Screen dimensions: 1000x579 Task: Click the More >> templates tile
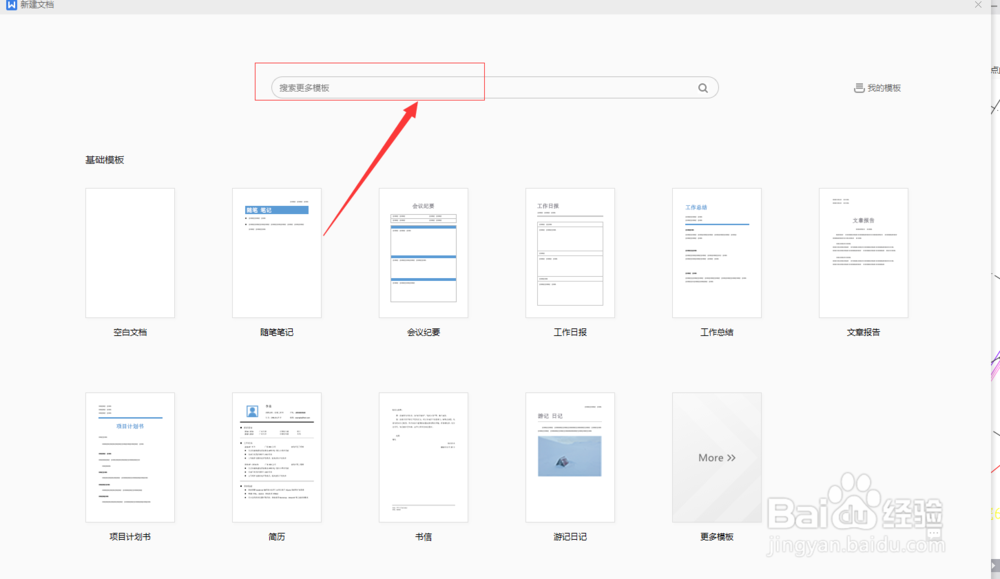(717, 458)
